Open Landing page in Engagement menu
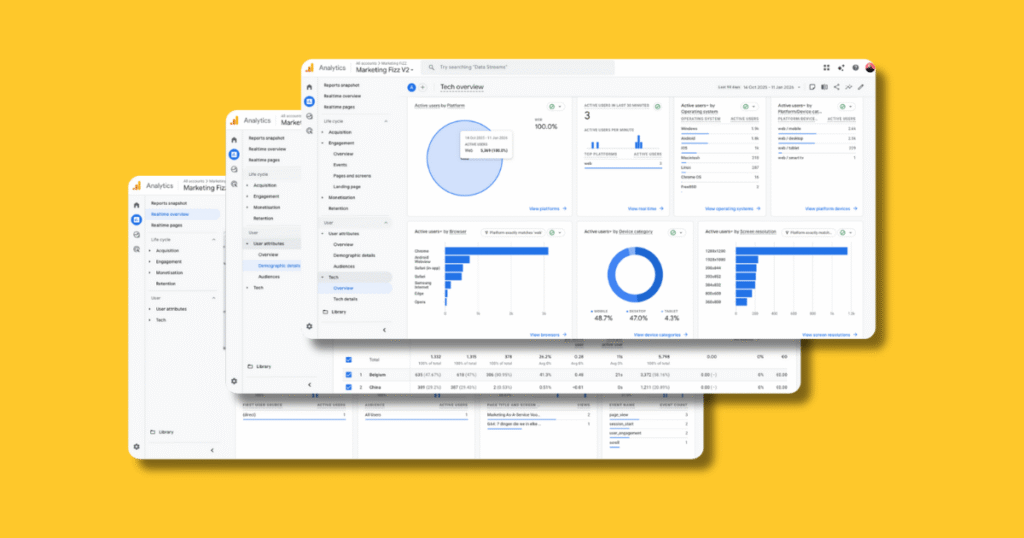Viewport: 1024px width, 538px height. (347, 187)
